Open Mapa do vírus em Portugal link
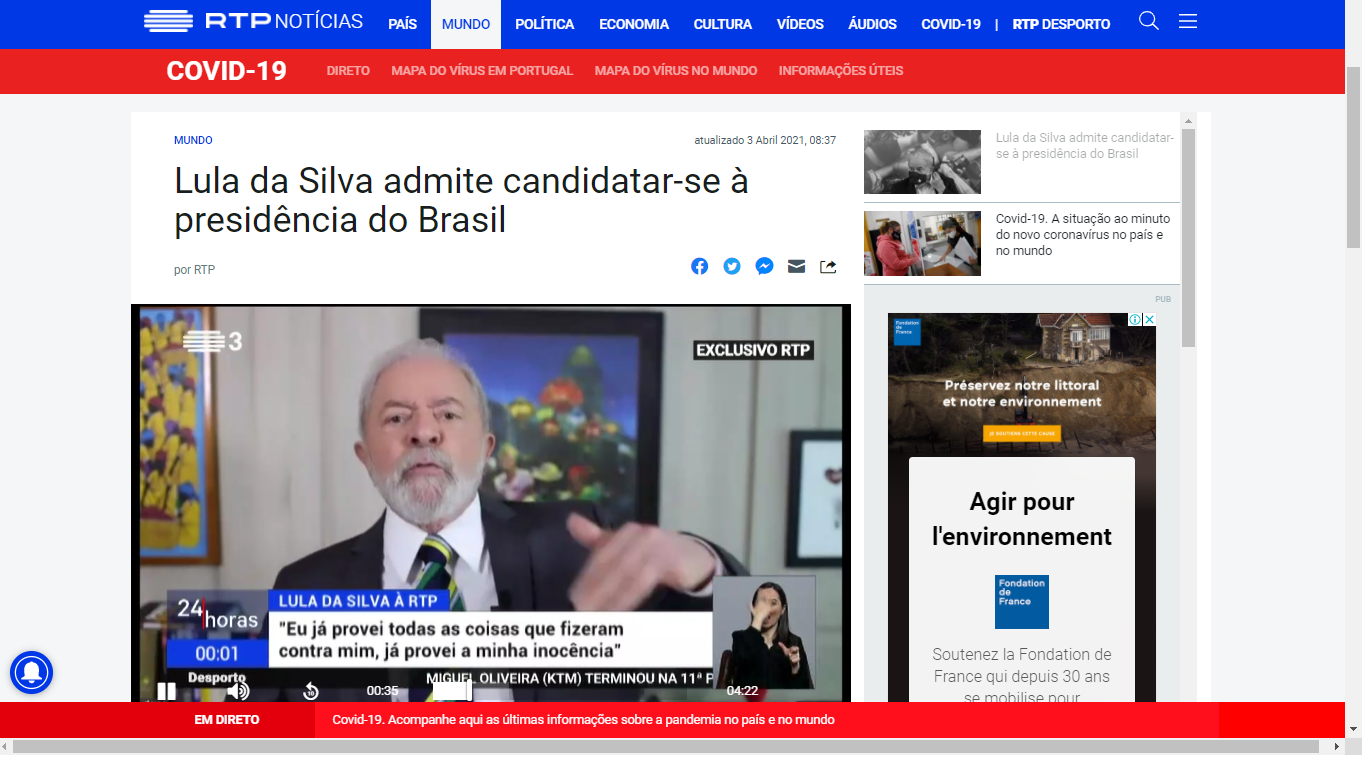The height and width of the screenshot is (768, 1366). click(x=482, y=71)
